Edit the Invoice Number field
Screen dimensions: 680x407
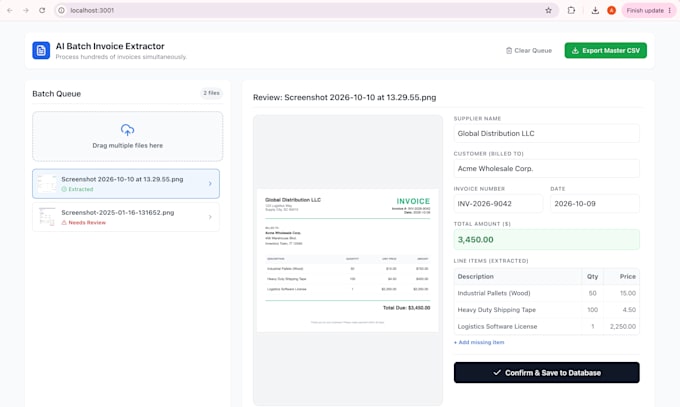[x=498, y=204]
